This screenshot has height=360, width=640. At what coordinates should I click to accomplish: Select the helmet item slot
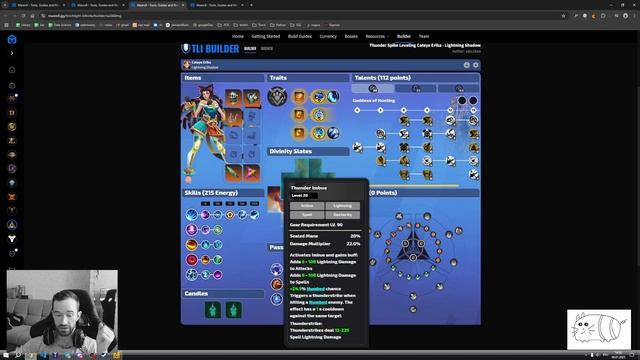(x=233, y=97)
